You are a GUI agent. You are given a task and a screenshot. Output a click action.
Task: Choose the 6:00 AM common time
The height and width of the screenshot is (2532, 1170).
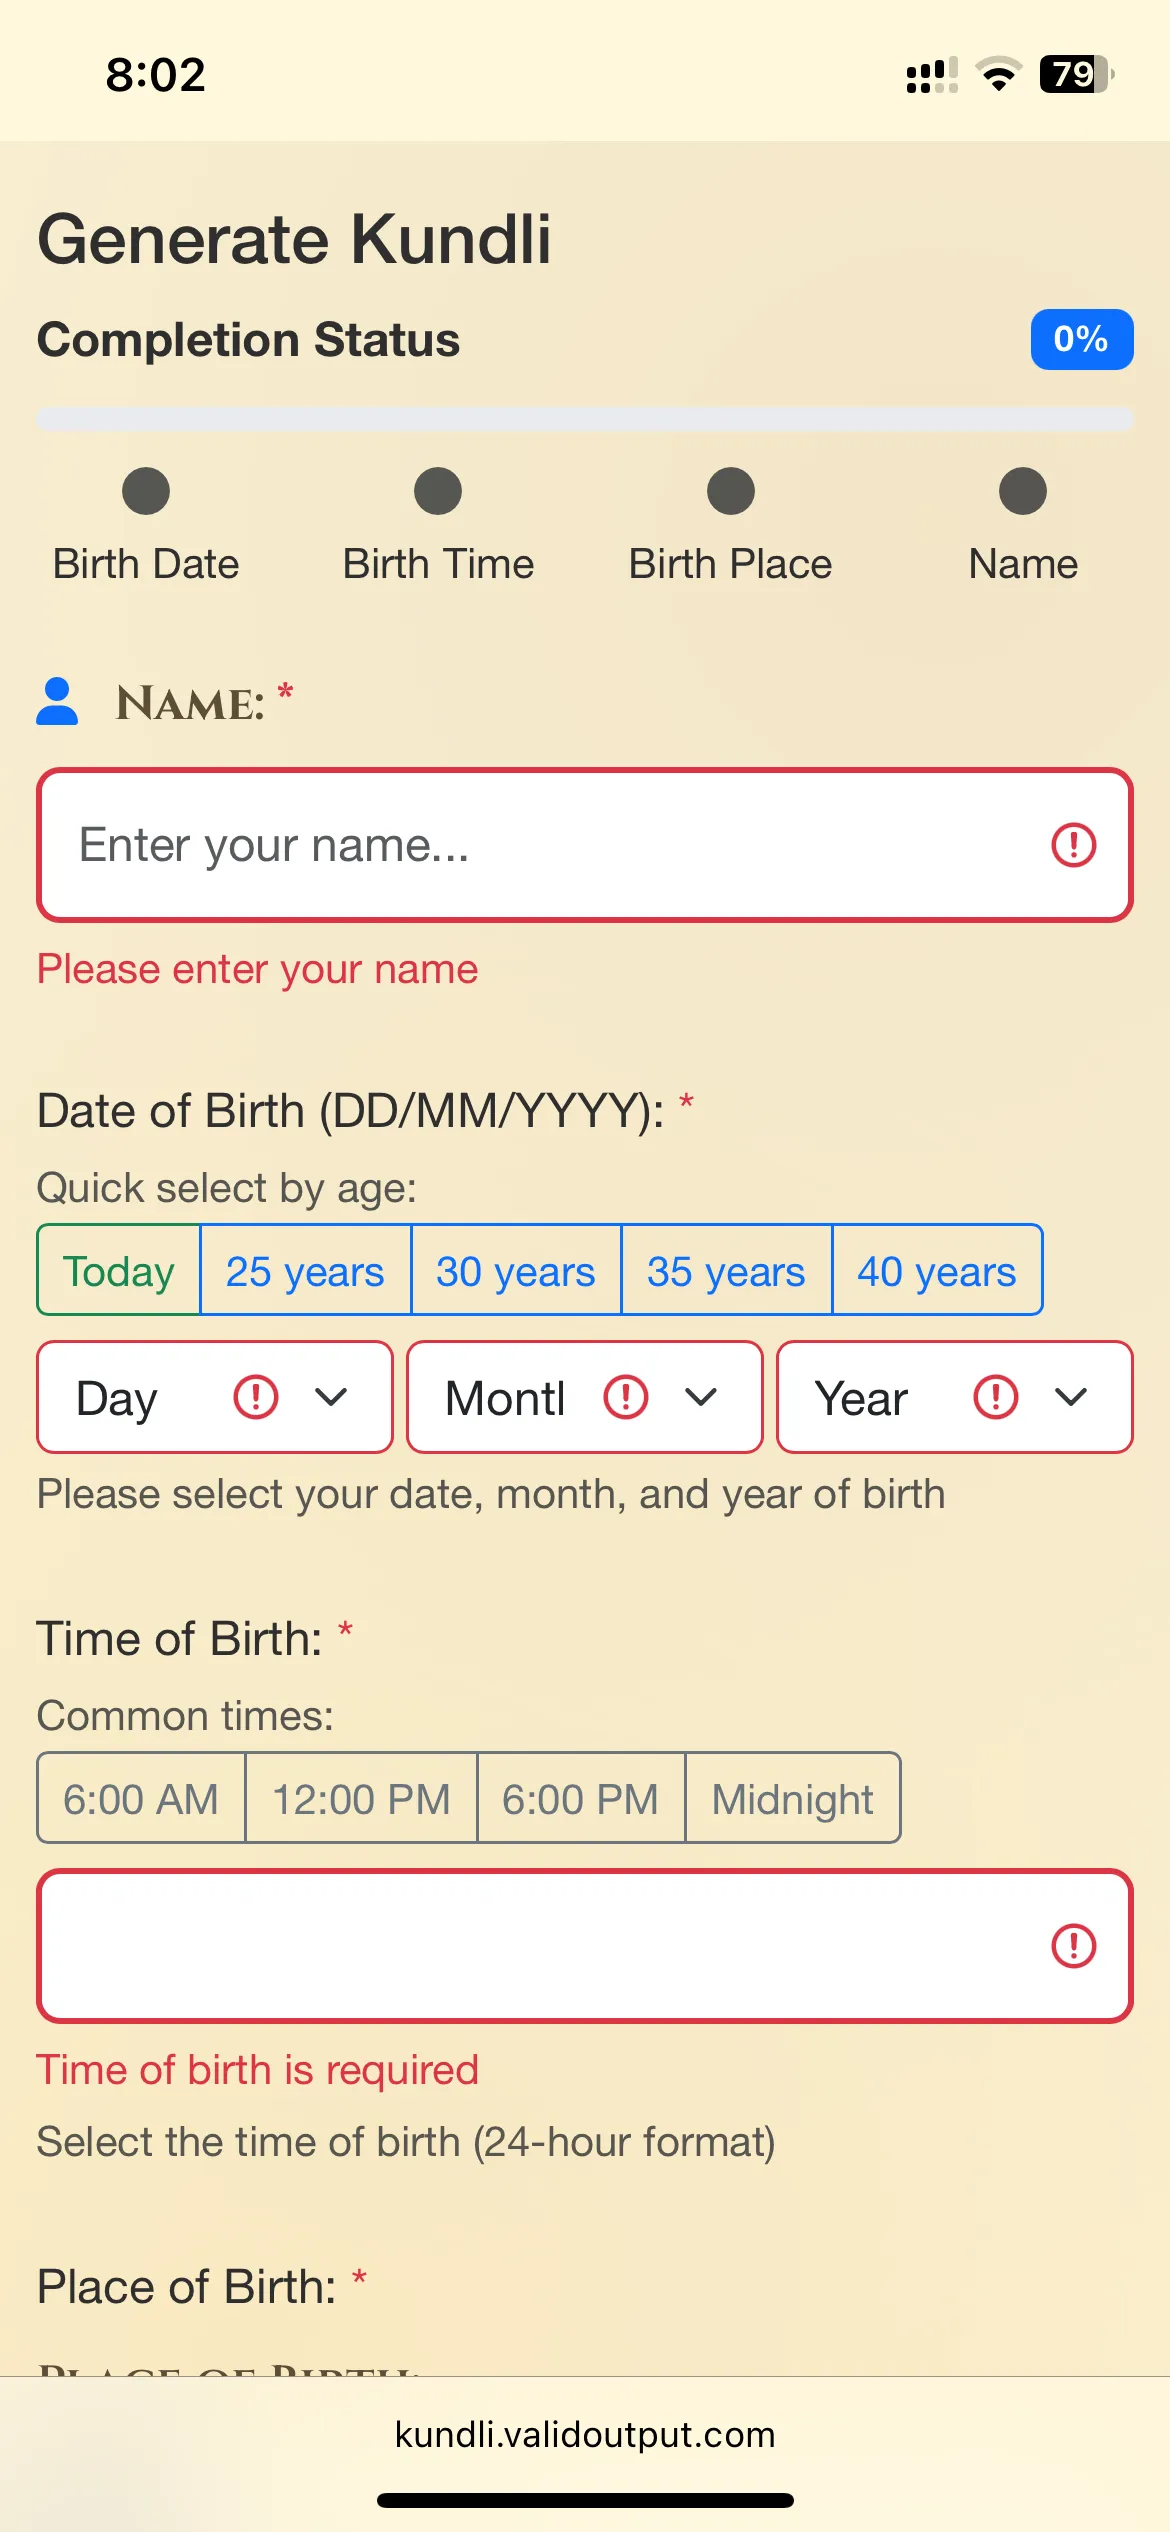point(141,1798)
